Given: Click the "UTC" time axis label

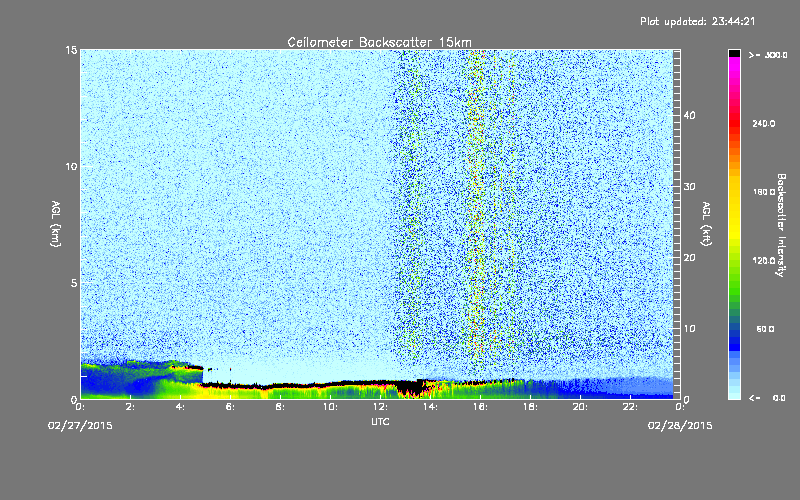Looking at the screenshot, I should coord(380,421).
